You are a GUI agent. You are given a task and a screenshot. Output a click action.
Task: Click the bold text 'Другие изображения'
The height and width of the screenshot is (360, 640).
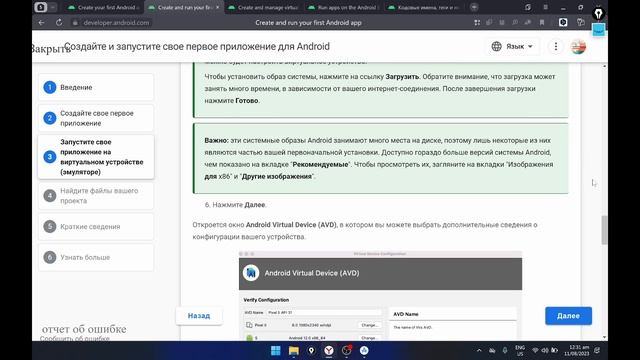click(x=277, y=176)
